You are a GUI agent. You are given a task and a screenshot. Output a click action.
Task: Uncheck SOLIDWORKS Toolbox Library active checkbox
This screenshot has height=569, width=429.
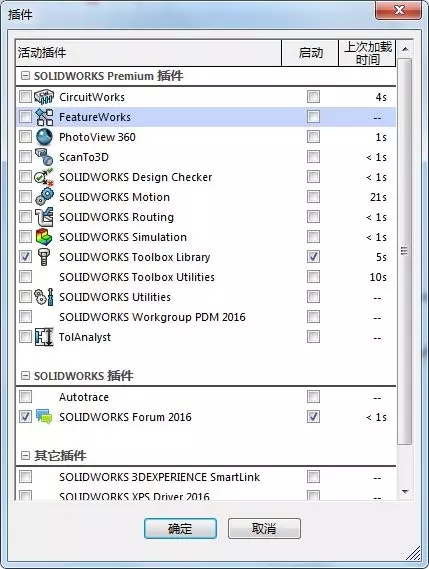(x=25, y=257)
